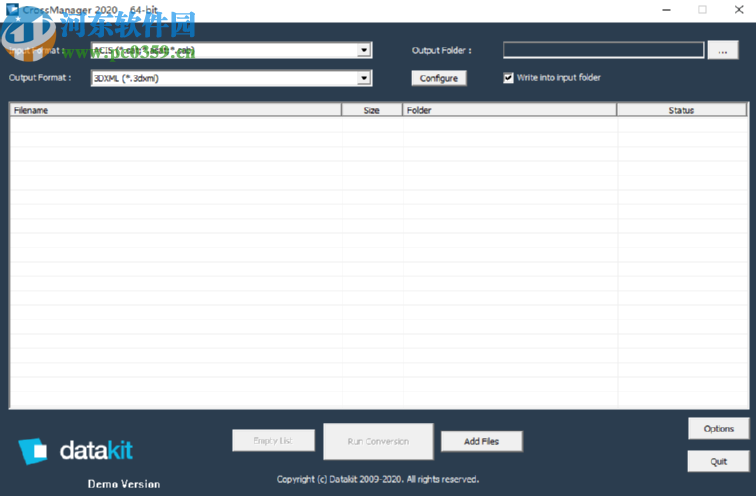Click into the Output Folder path field
The height and width of the screenshot is (496, 756).
tap(603, 50)
